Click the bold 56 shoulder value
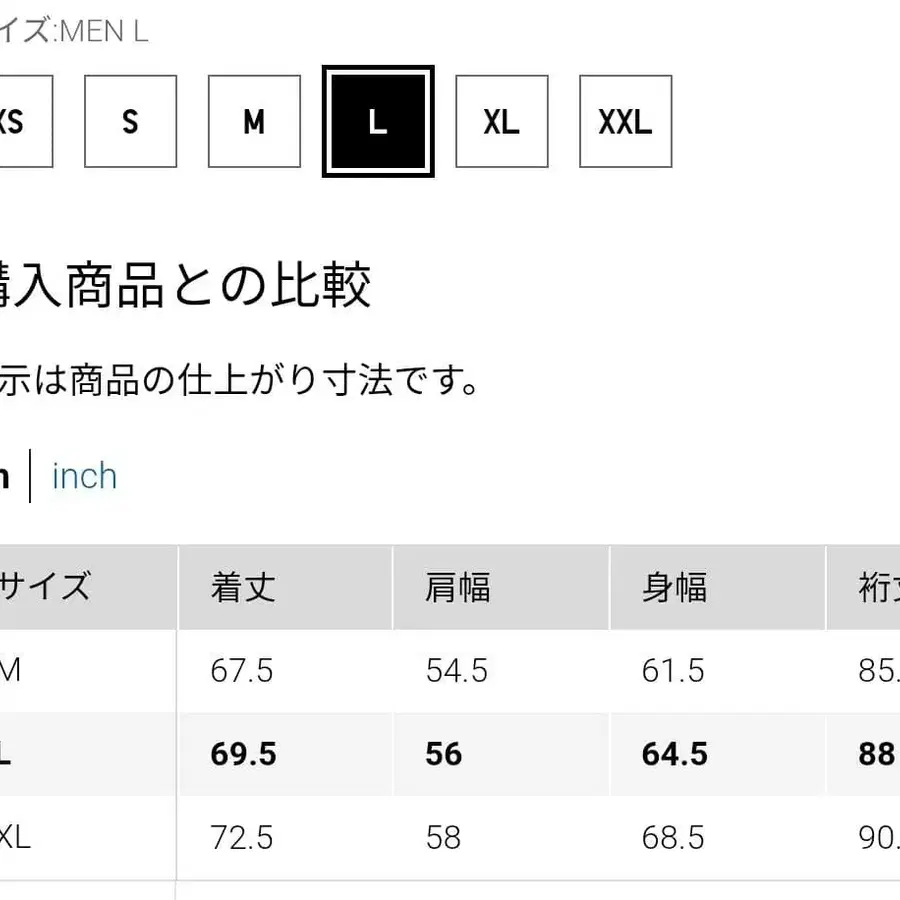The width and height of the screenshot is (900, 900). coord(444,753)
